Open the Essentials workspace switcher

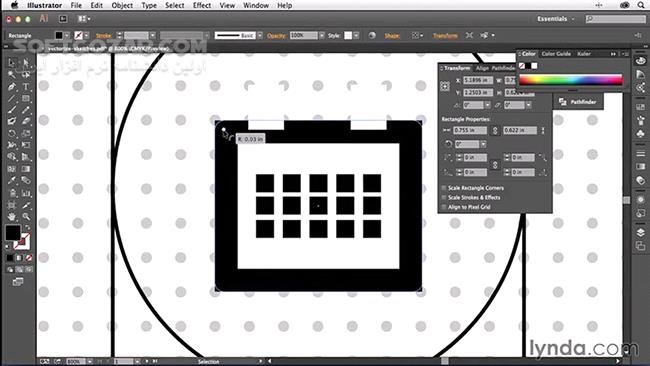556,19
